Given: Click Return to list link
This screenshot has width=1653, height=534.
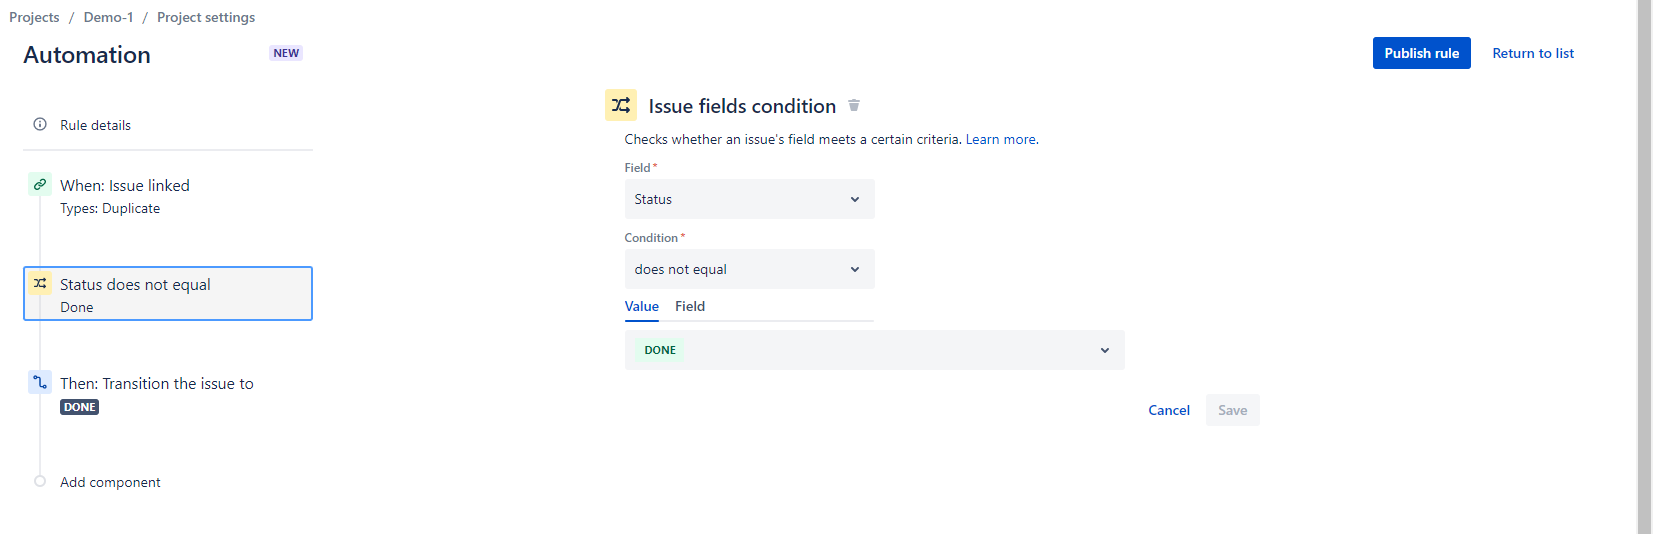Looking at the screenshot, I should (1533, 53).
